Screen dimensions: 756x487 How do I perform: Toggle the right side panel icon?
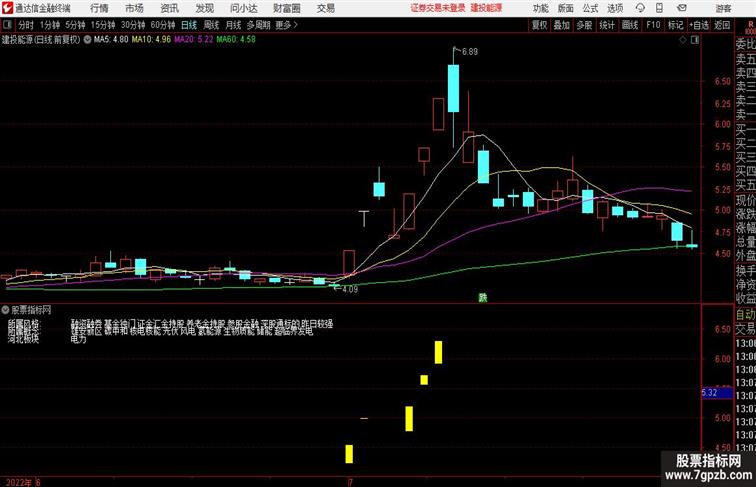(x=695, y=40)
